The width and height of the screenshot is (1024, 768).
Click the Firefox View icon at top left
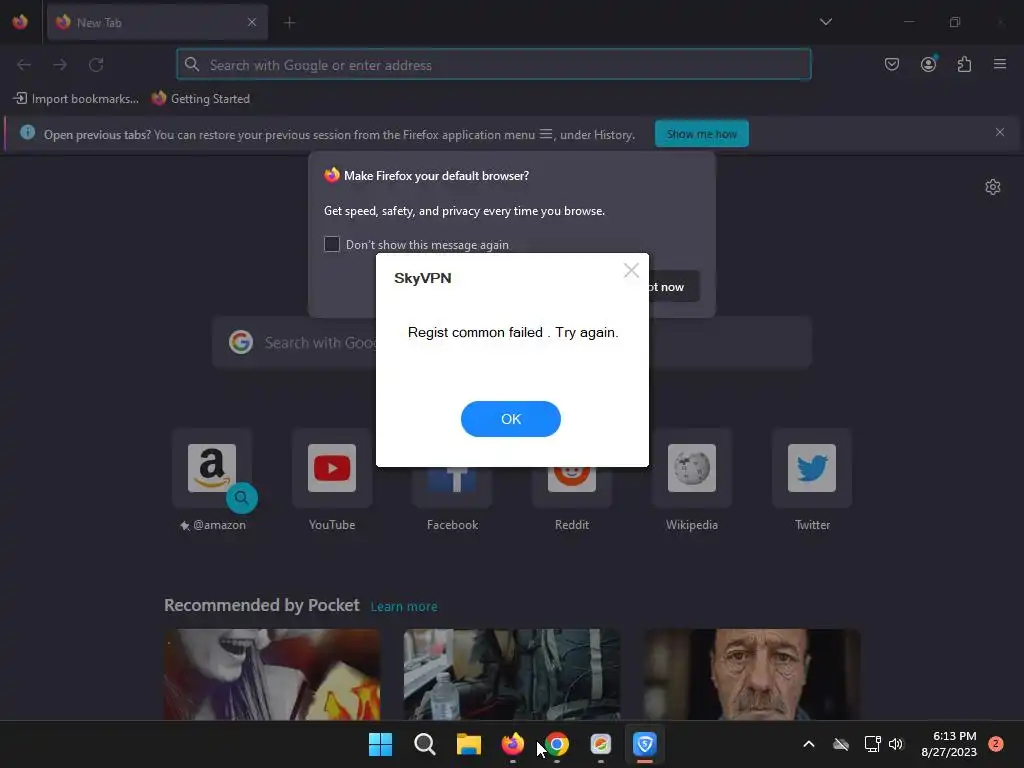[x=20, y=22]
